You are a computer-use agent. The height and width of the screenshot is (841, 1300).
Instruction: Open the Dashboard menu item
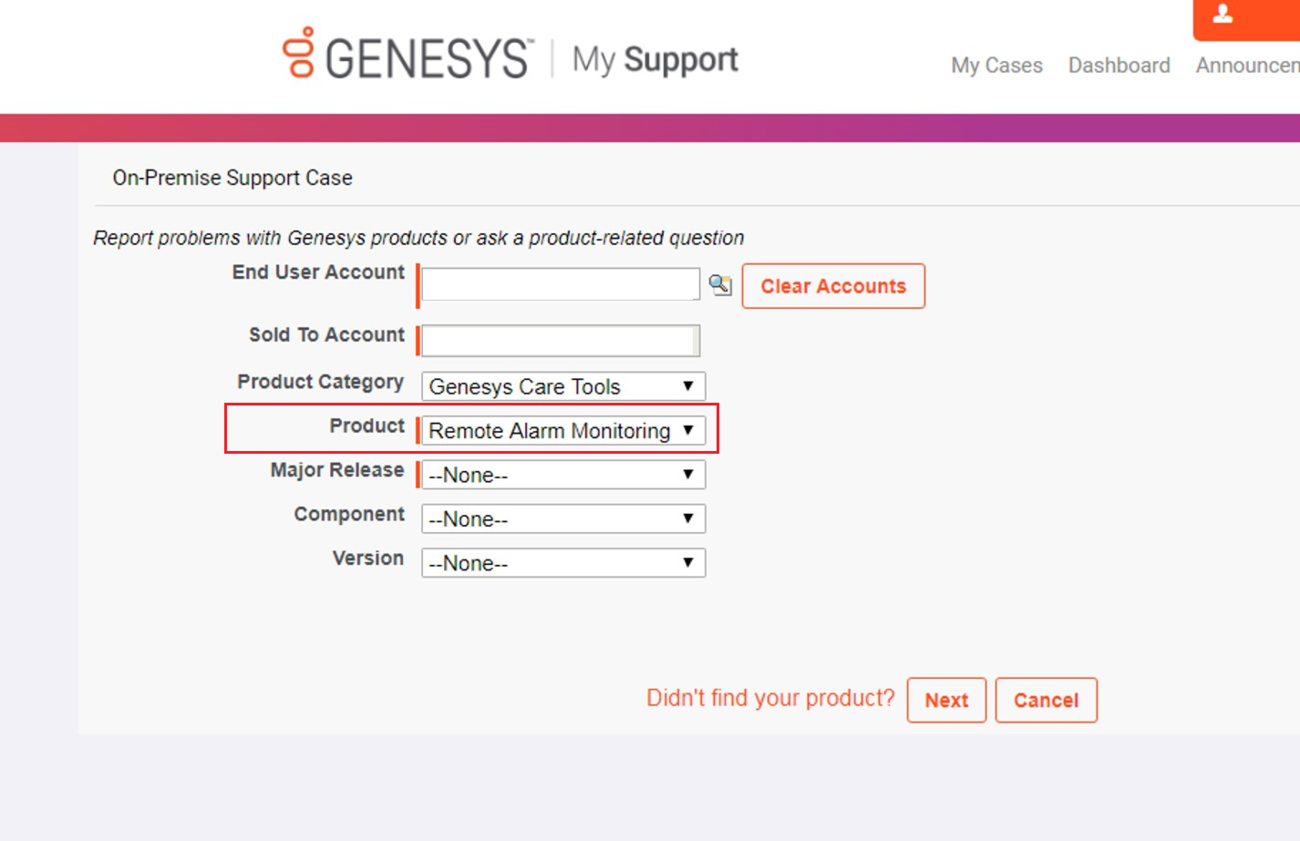[1119, 65]
